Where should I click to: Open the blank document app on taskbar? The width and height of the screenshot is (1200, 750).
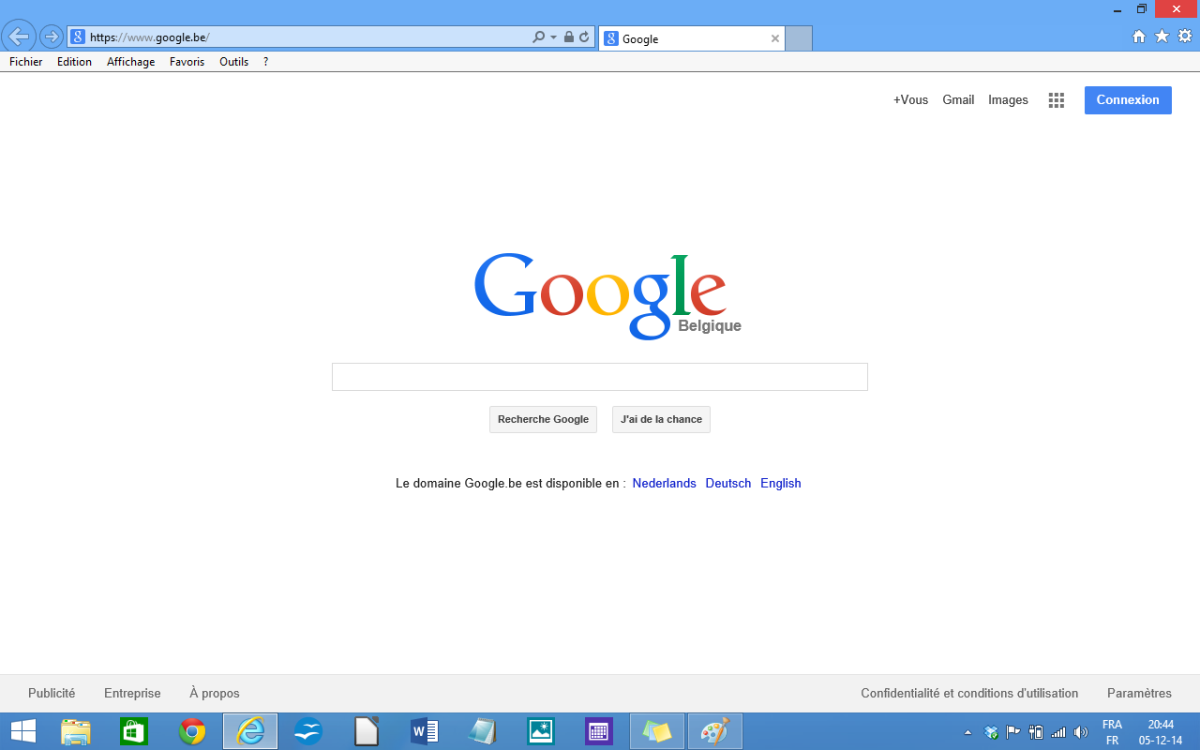pyautogui.click(x=366, y=732)
